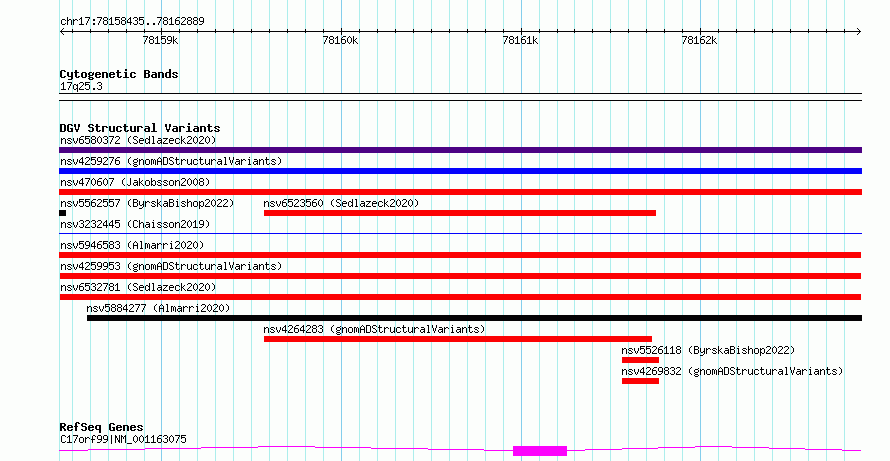890x461 pixels.
Task: Click the nsv3232445 (Chaisson2019) label
Action: point(135,224)
